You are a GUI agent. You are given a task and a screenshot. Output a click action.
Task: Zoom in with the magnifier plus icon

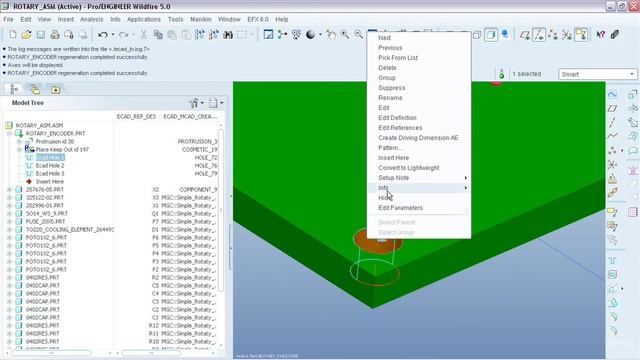344,35
